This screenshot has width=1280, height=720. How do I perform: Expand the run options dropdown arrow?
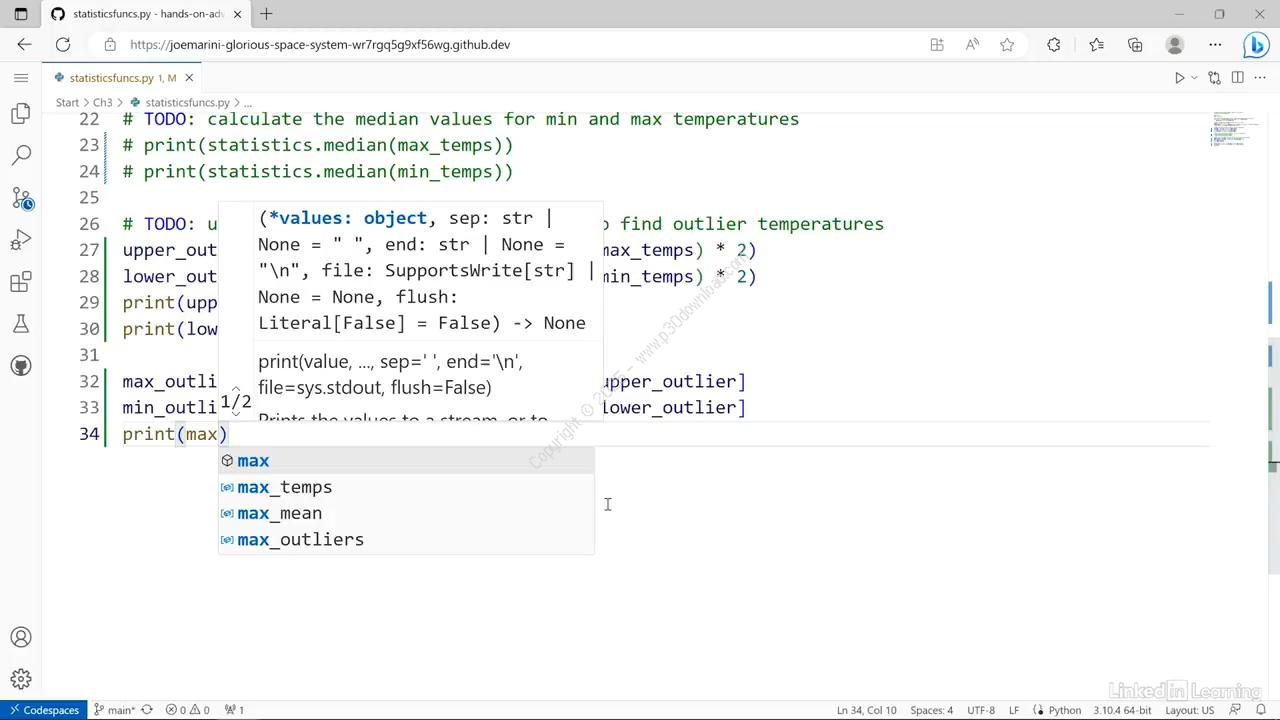click(x=1193, y=77)
